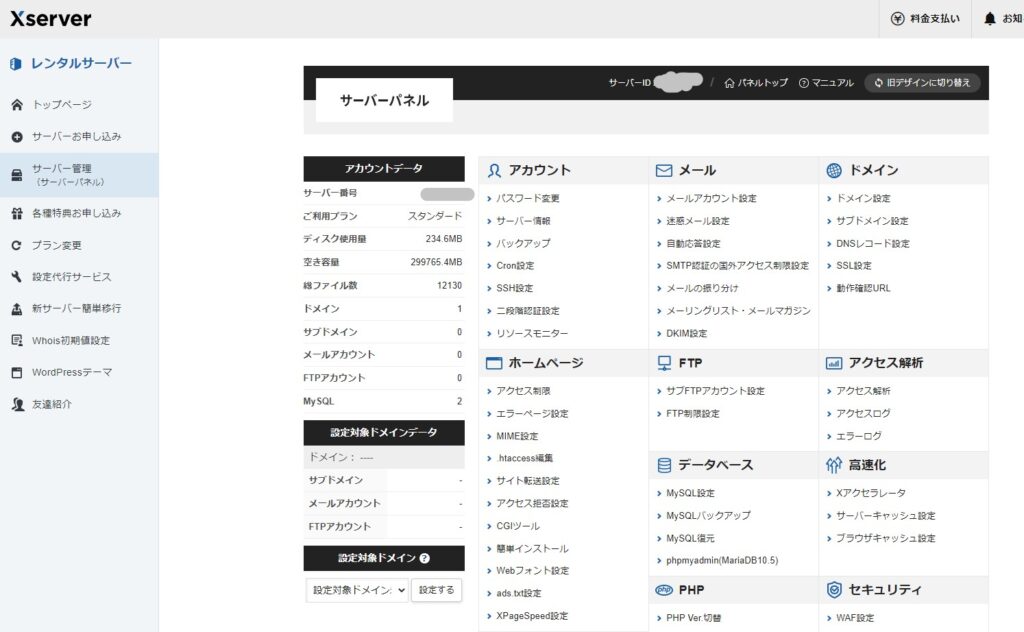This screenshot has width=1024, height=632.
Task: Open the SSL設定 link
Action: [x=854, y=266]
